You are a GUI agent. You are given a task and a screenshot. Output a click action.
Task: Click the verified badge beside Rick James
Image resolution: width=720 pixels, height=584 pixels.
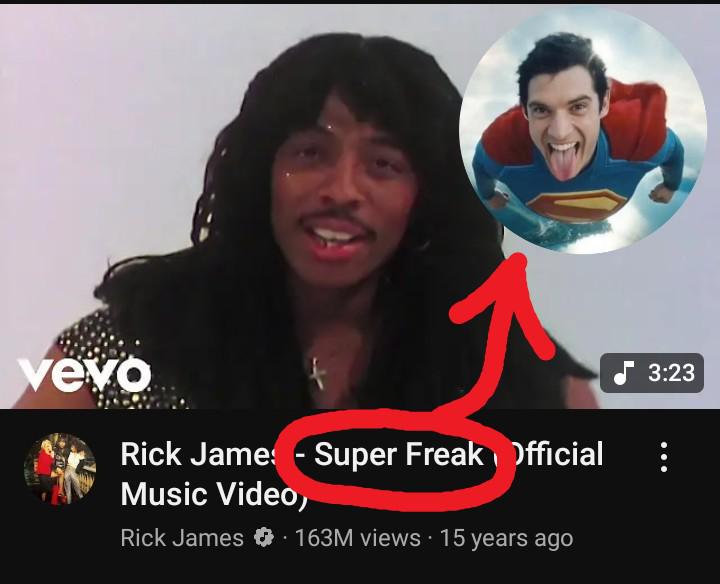(x=264, y=537)
